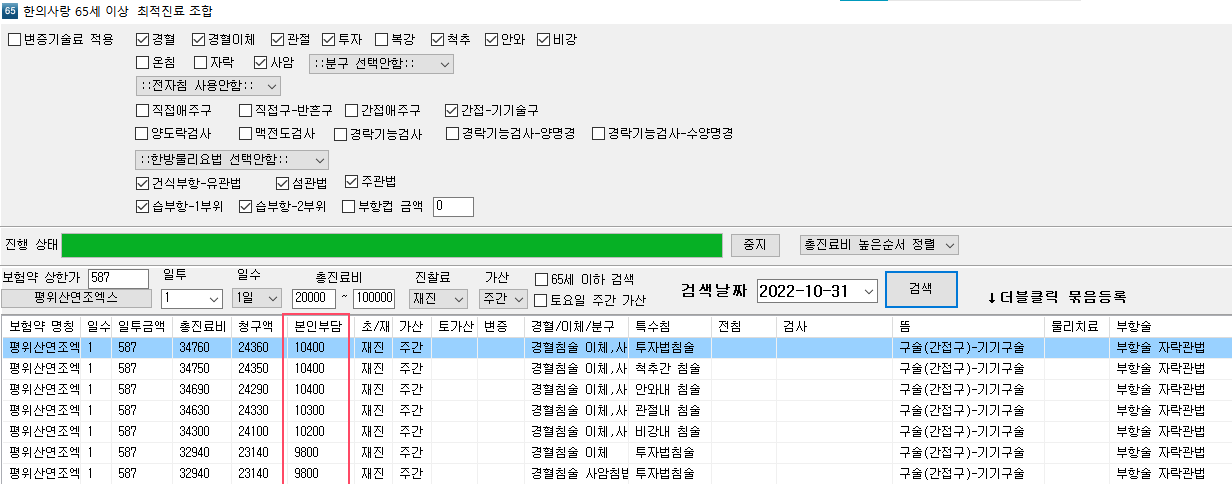Check the 65세 이하 검색 option
The height and width of the screenshot is (484, 1232).
pyautogui.click(x=541, y=279)
